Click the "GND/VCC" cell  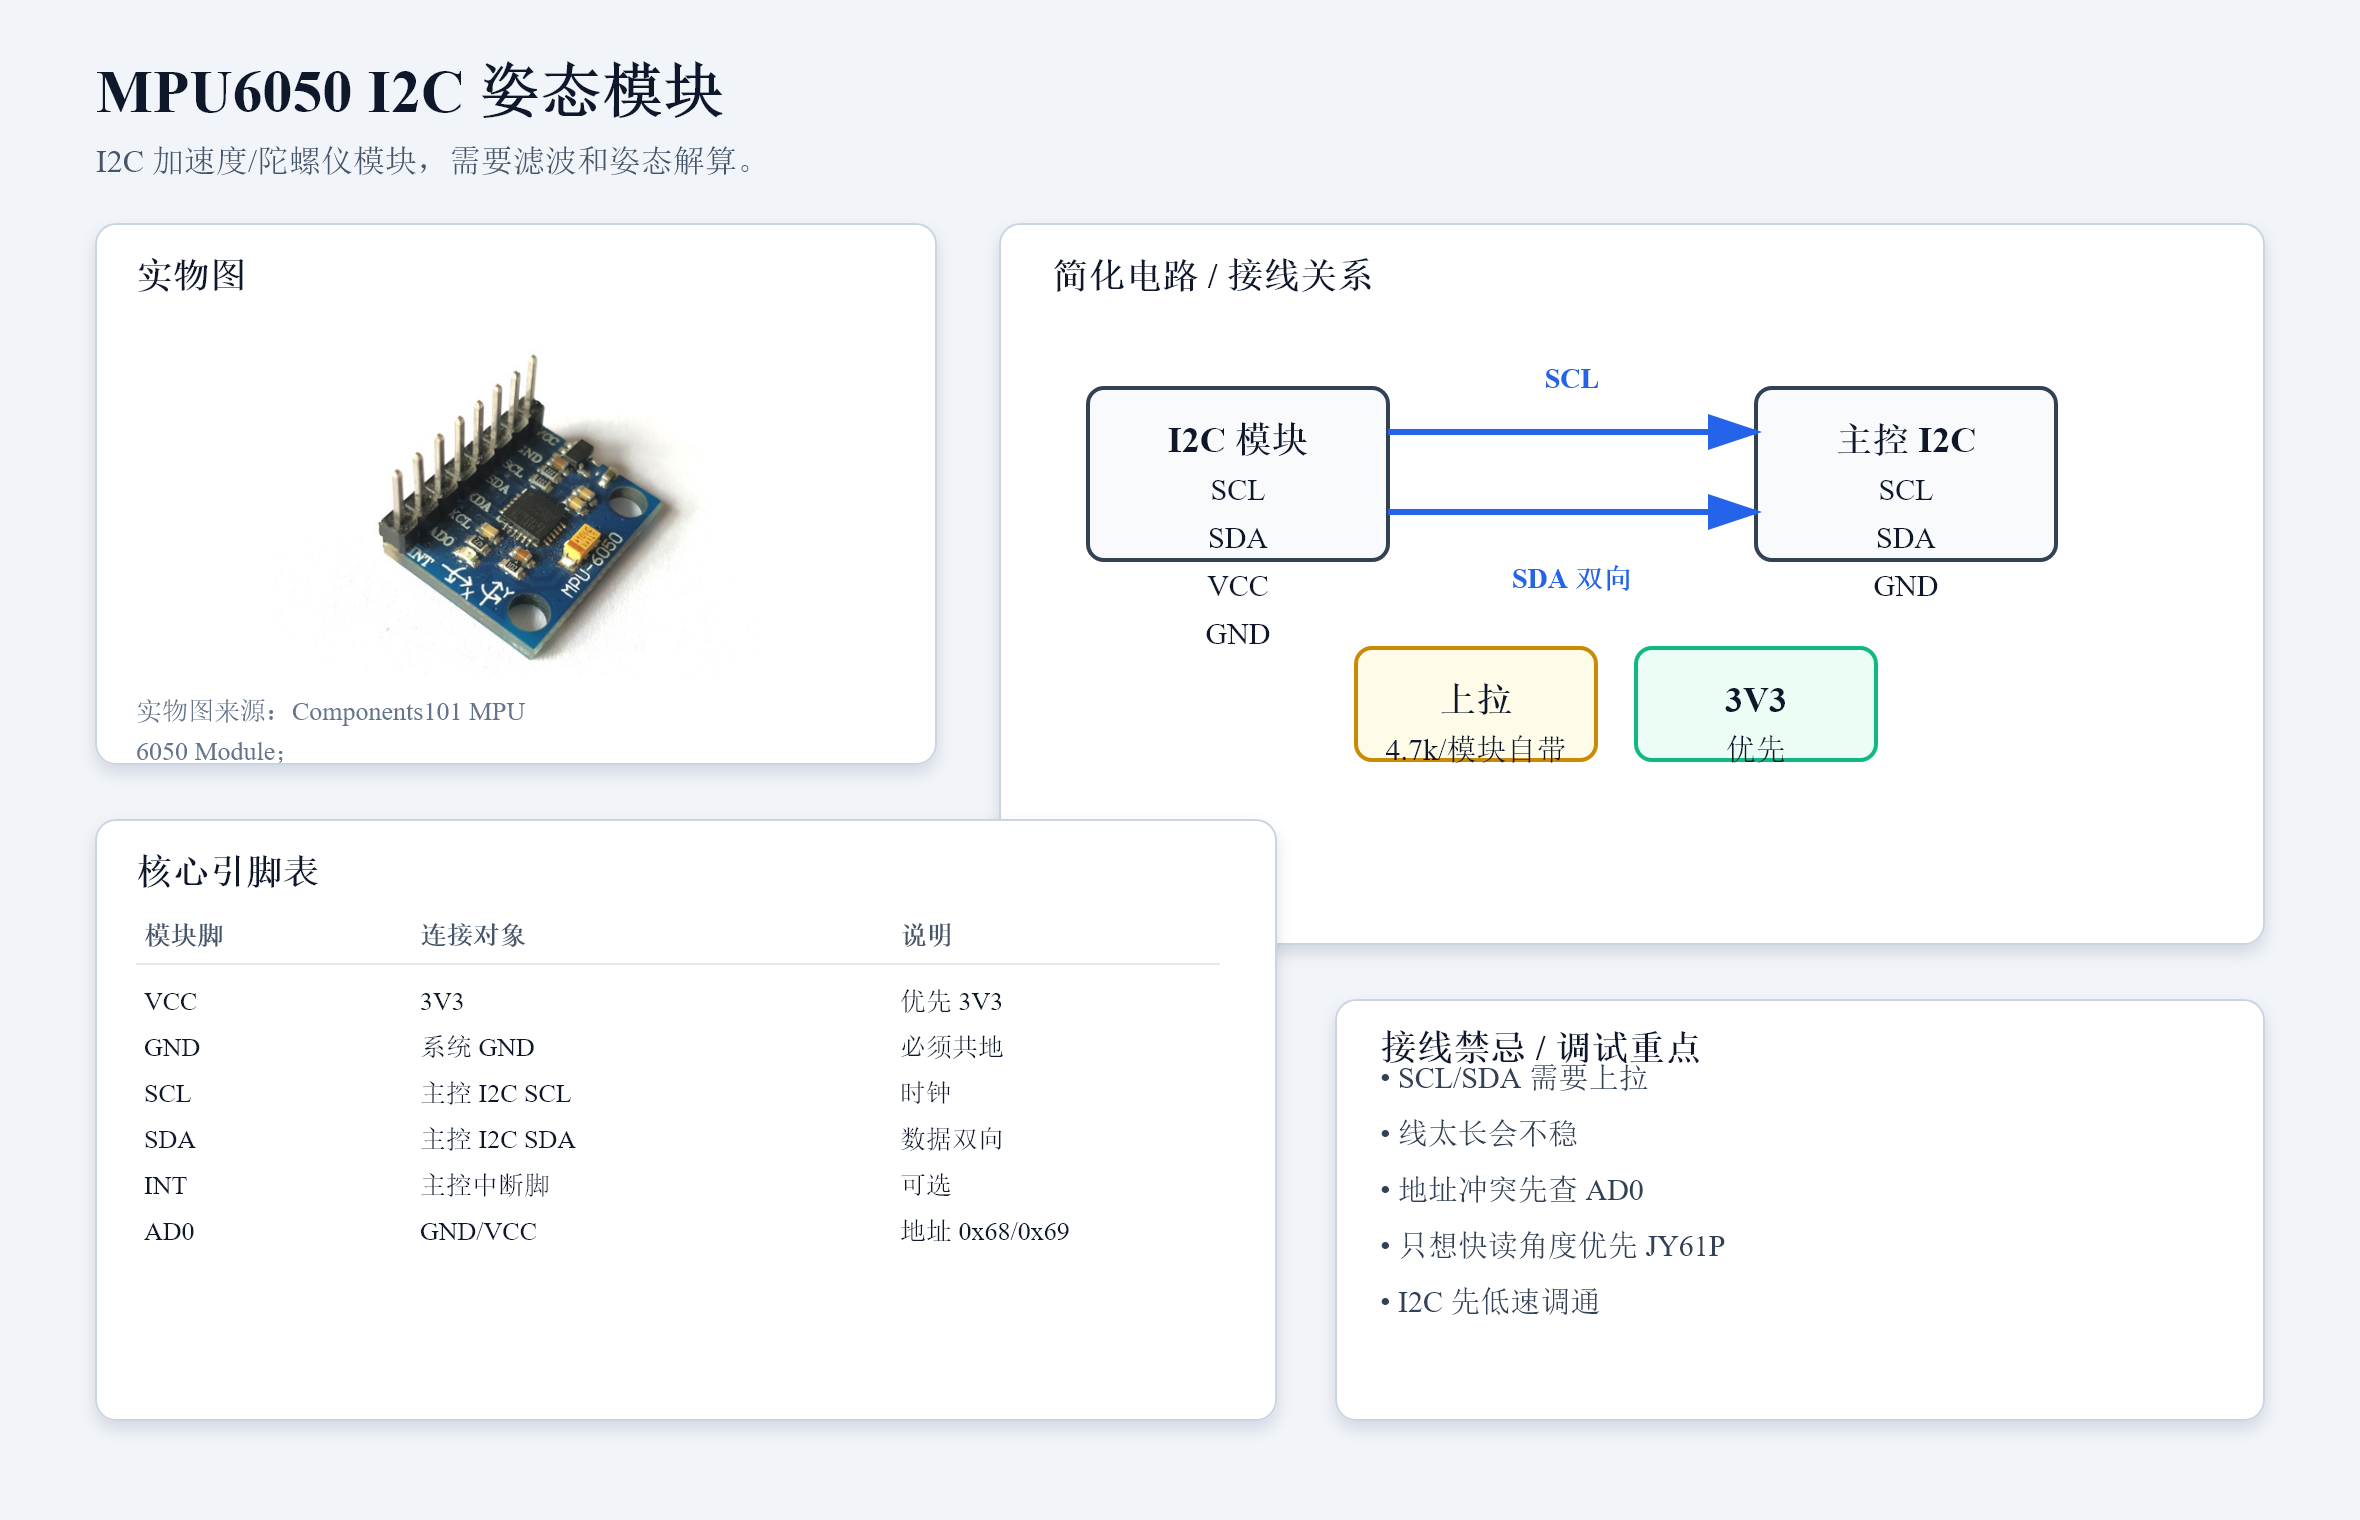click(478, 1231)
